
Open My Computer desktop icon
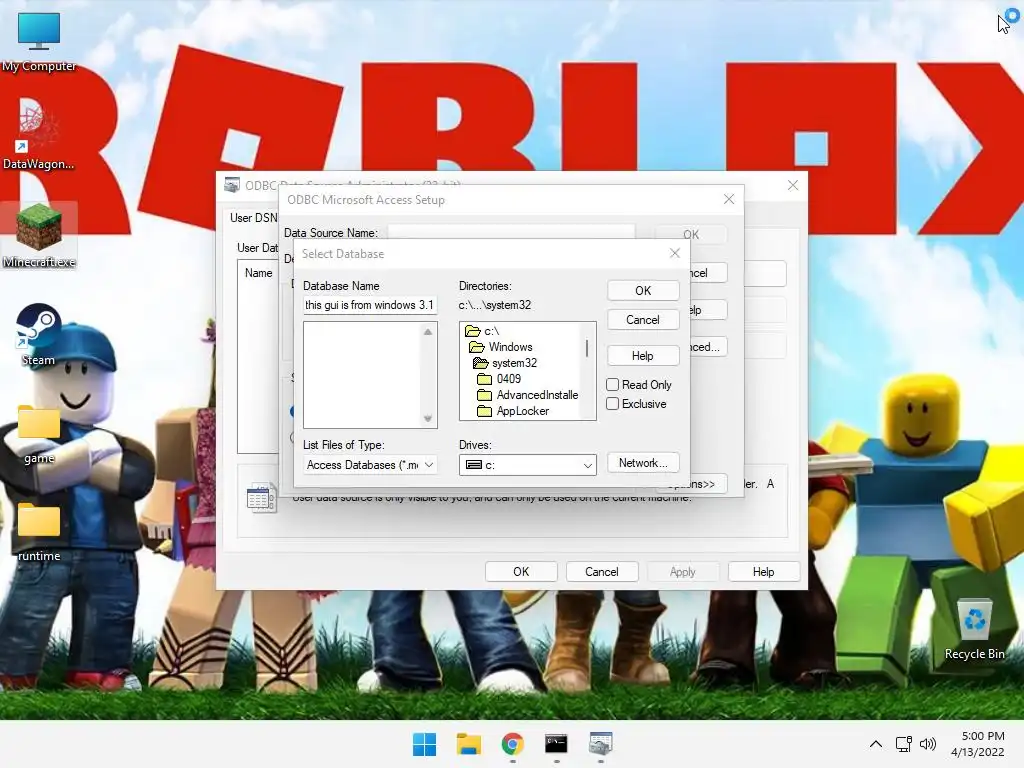(39, 40)
